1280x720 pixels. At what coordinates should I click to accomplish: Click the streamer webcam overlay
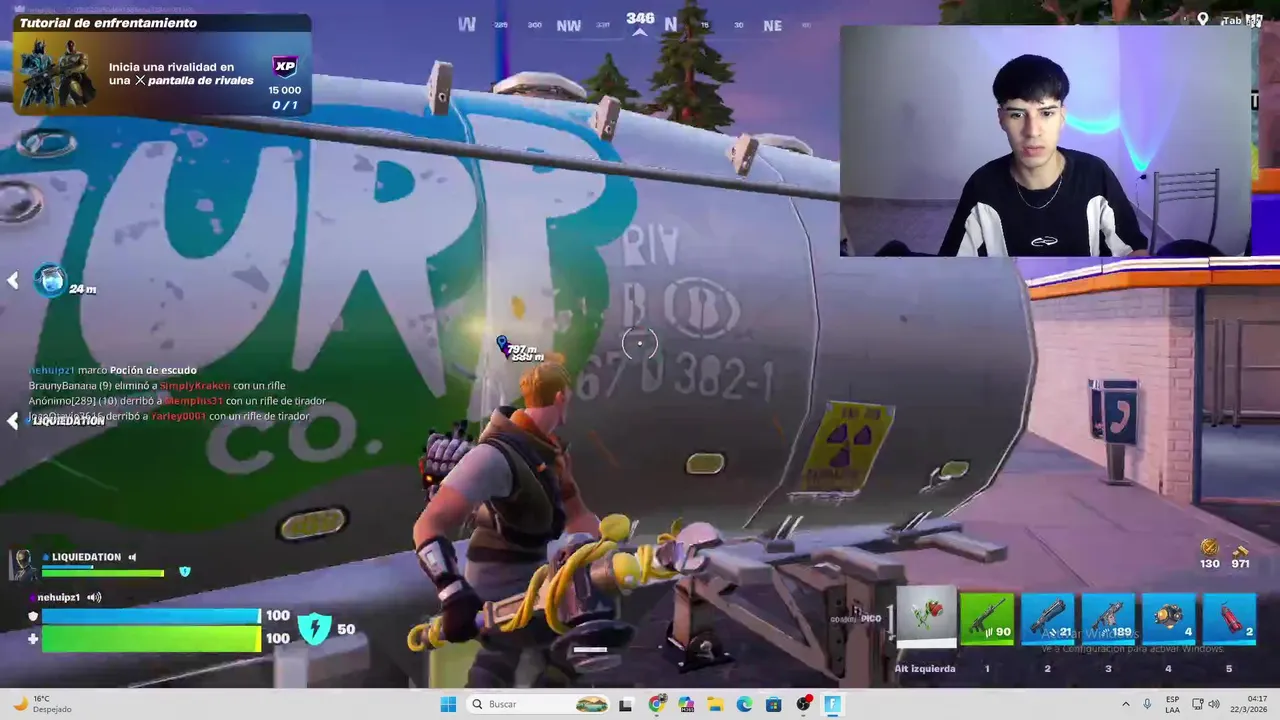pyautogui.click(x=1045, y=141)
